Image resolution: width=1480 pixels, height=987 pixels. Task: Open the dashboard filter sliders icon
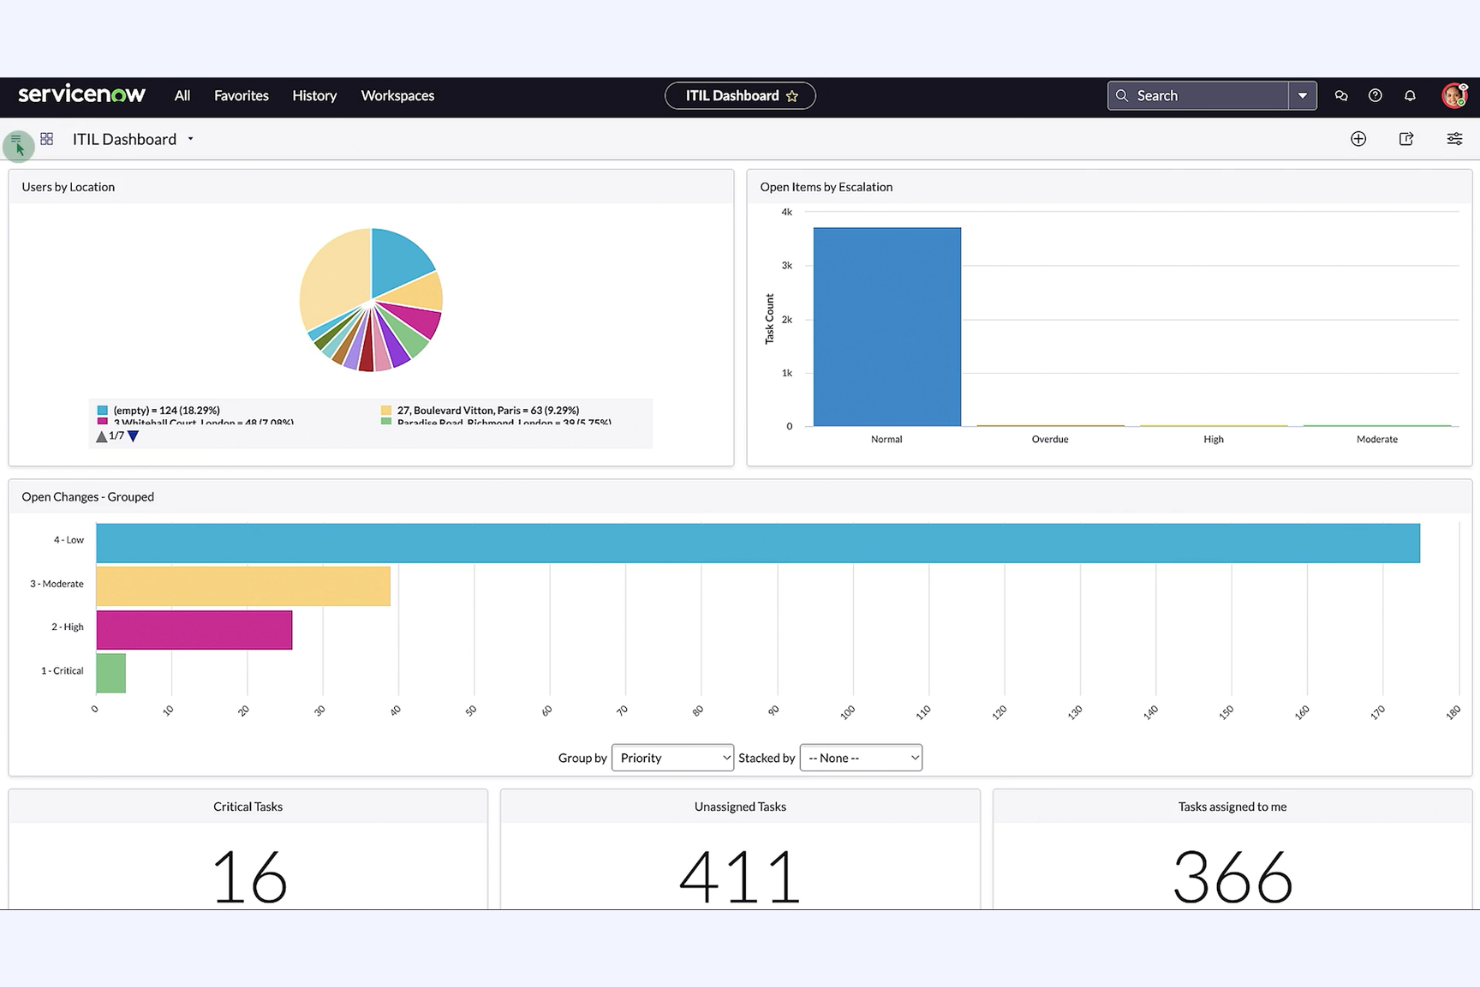(1454, 139)
